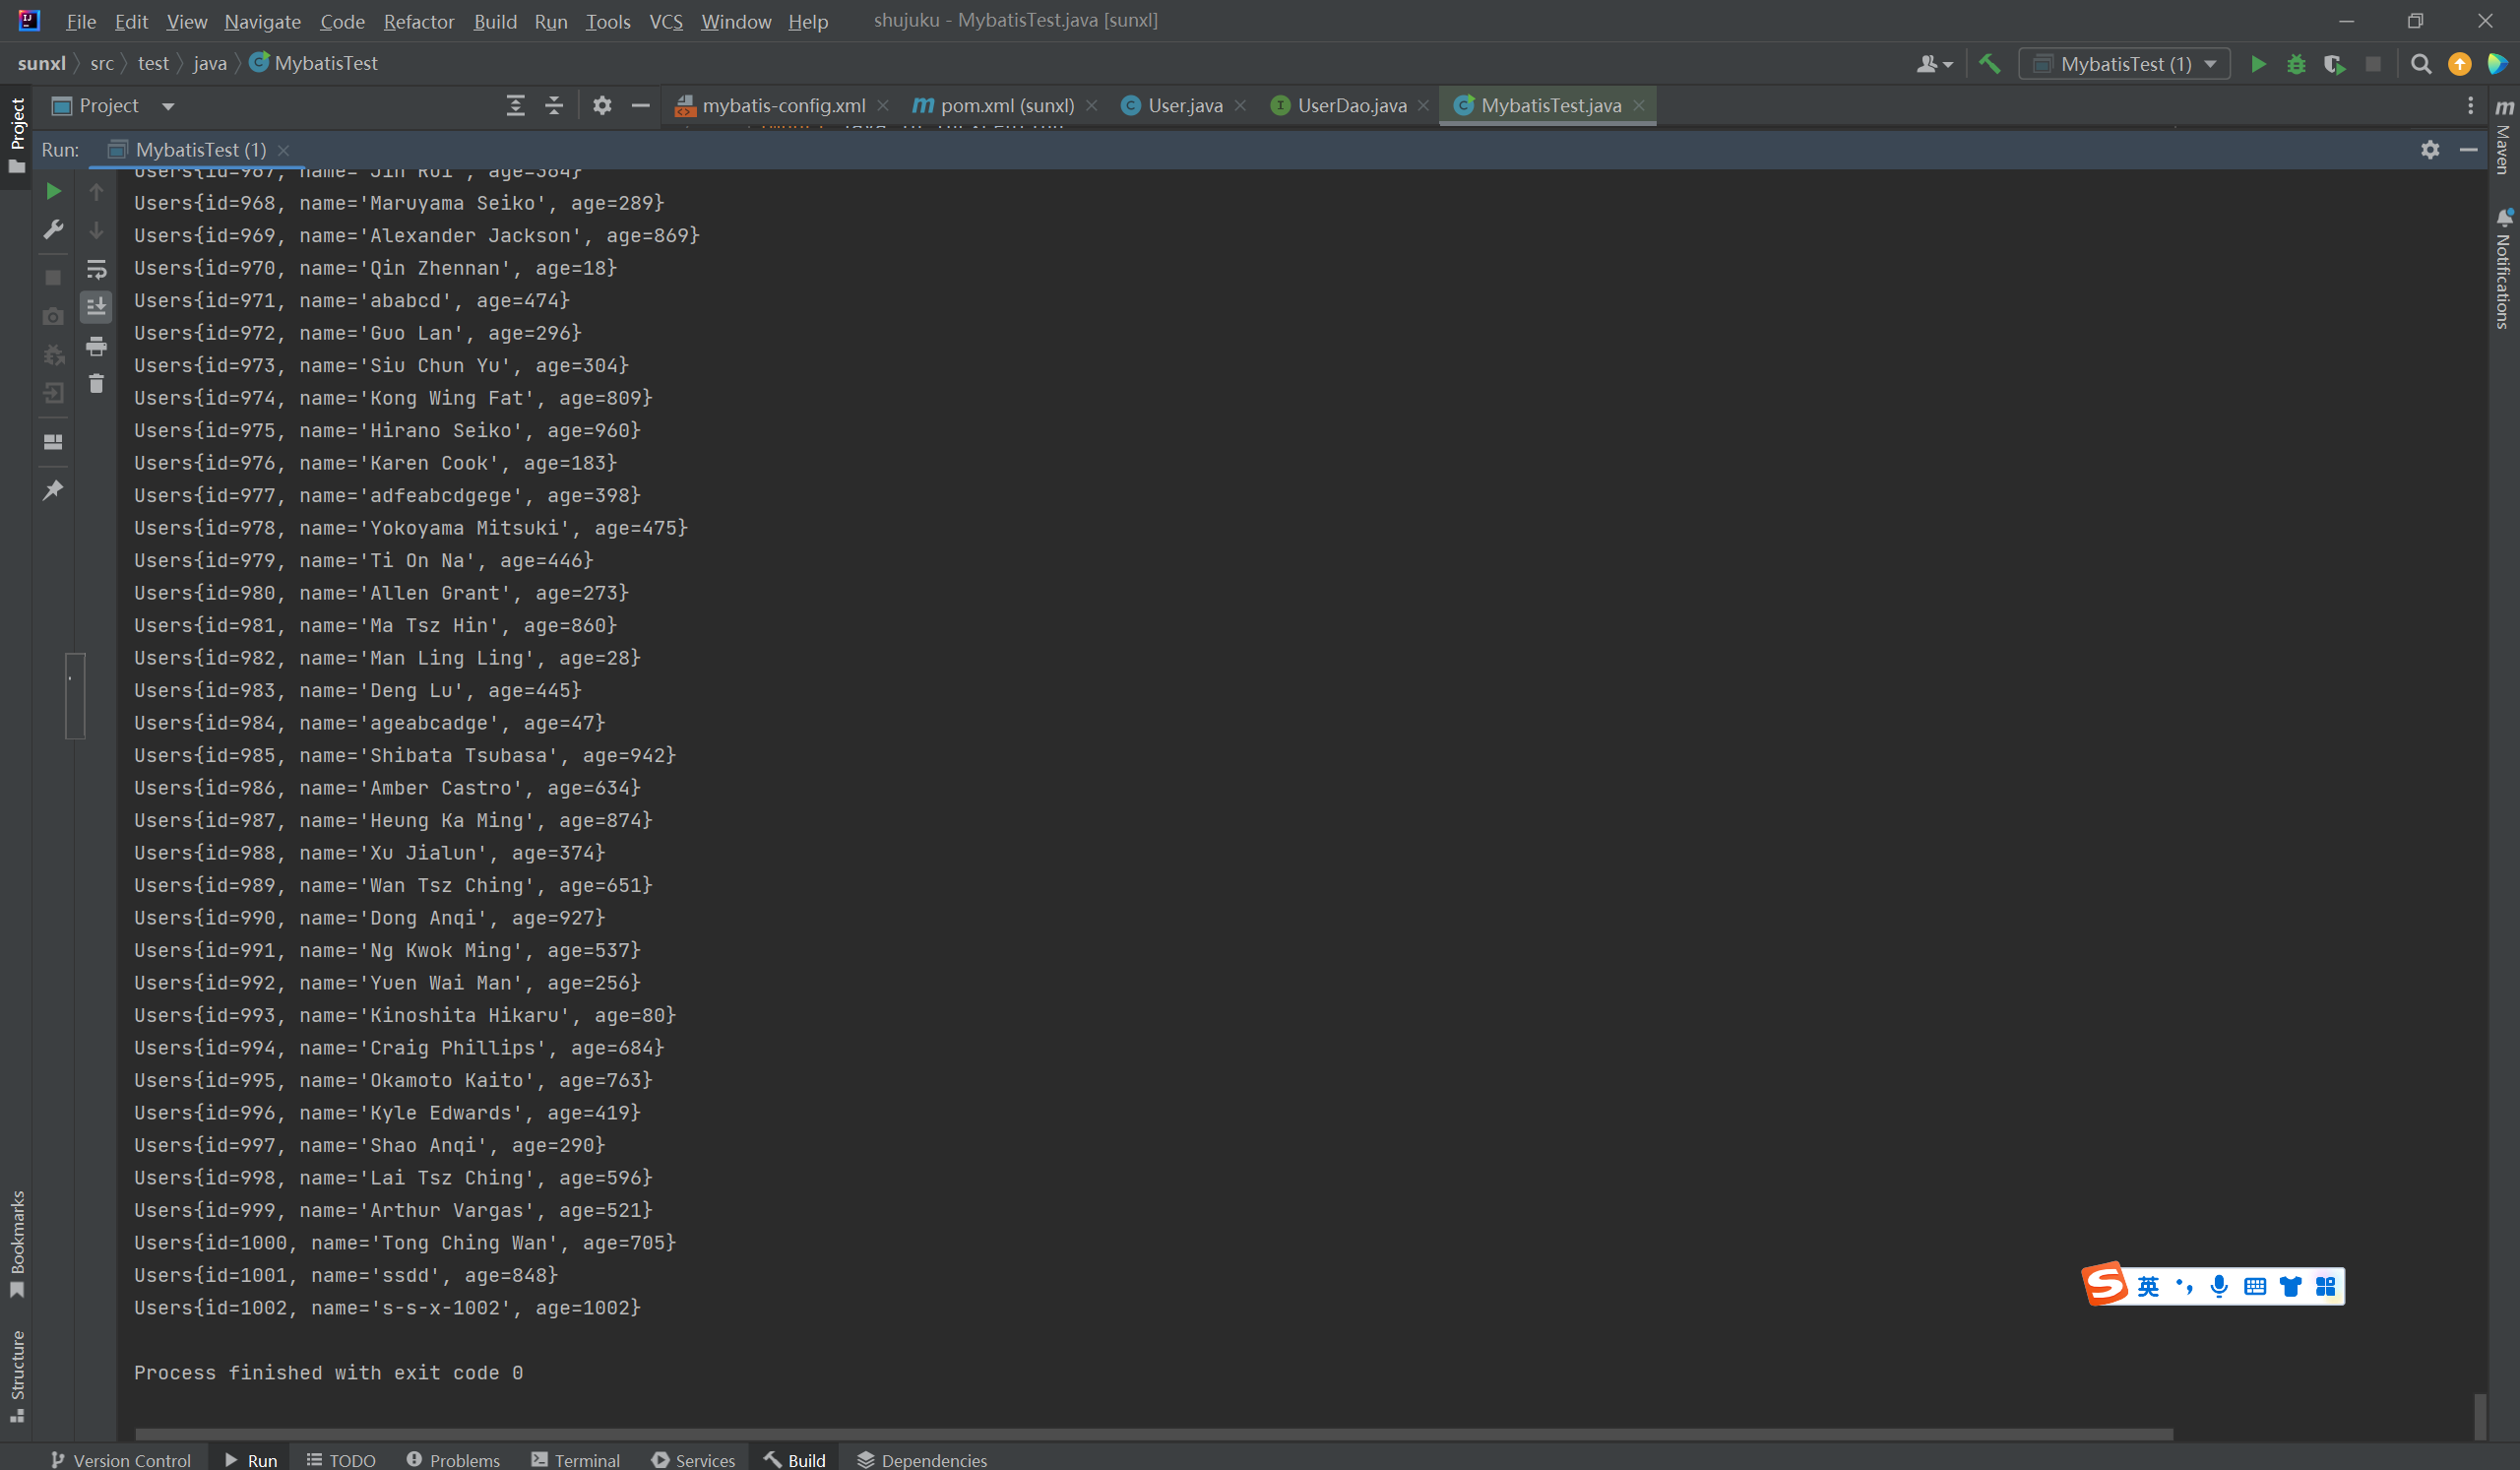Open the Version Control tool window

(x=120, y=1460)
